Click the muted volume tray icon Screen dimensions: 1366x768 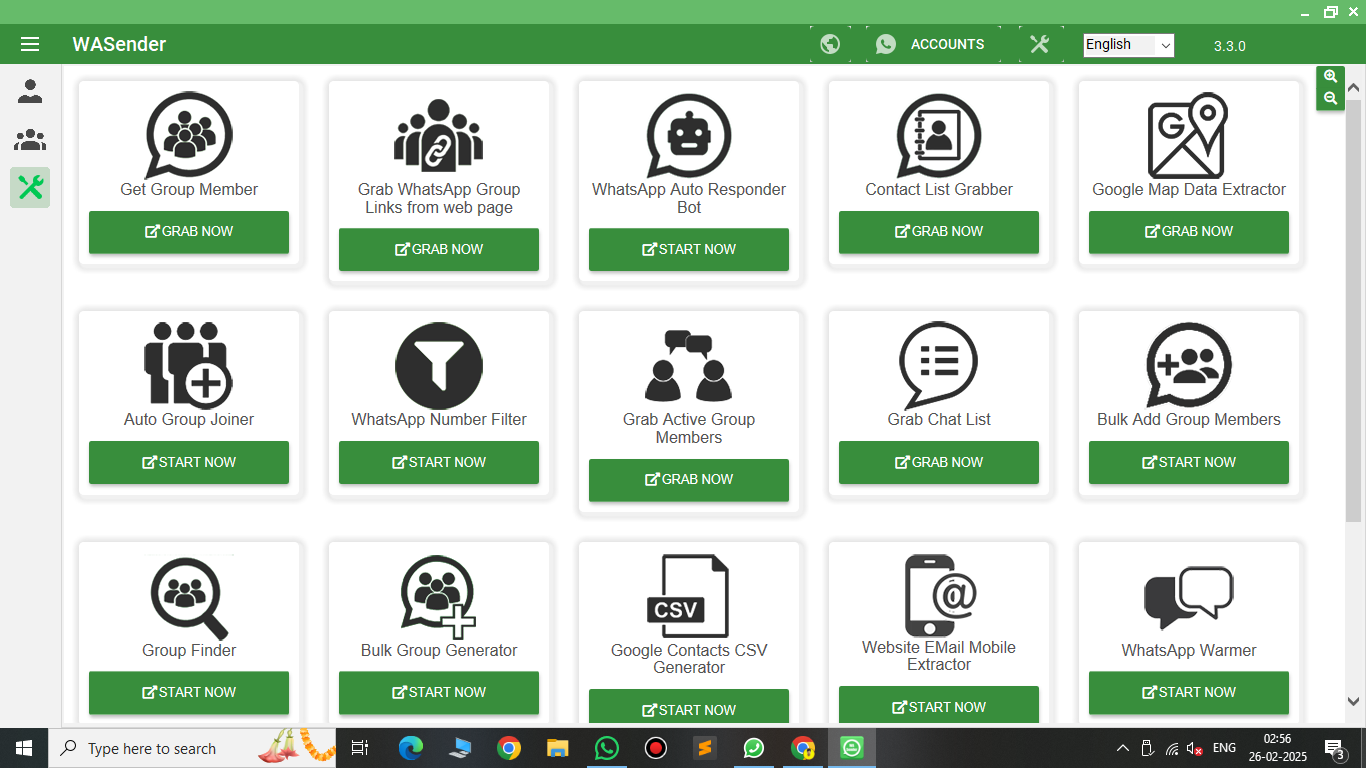click(x=1194, y=748)
